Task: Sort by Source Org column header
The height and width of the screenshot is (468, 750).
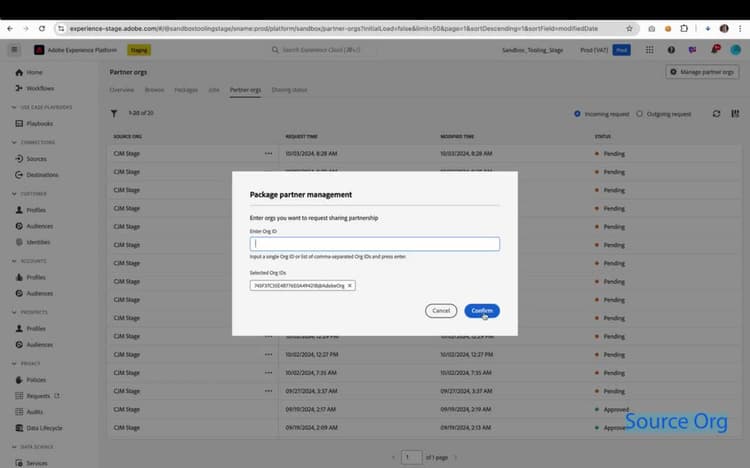Action: [128, 137]
